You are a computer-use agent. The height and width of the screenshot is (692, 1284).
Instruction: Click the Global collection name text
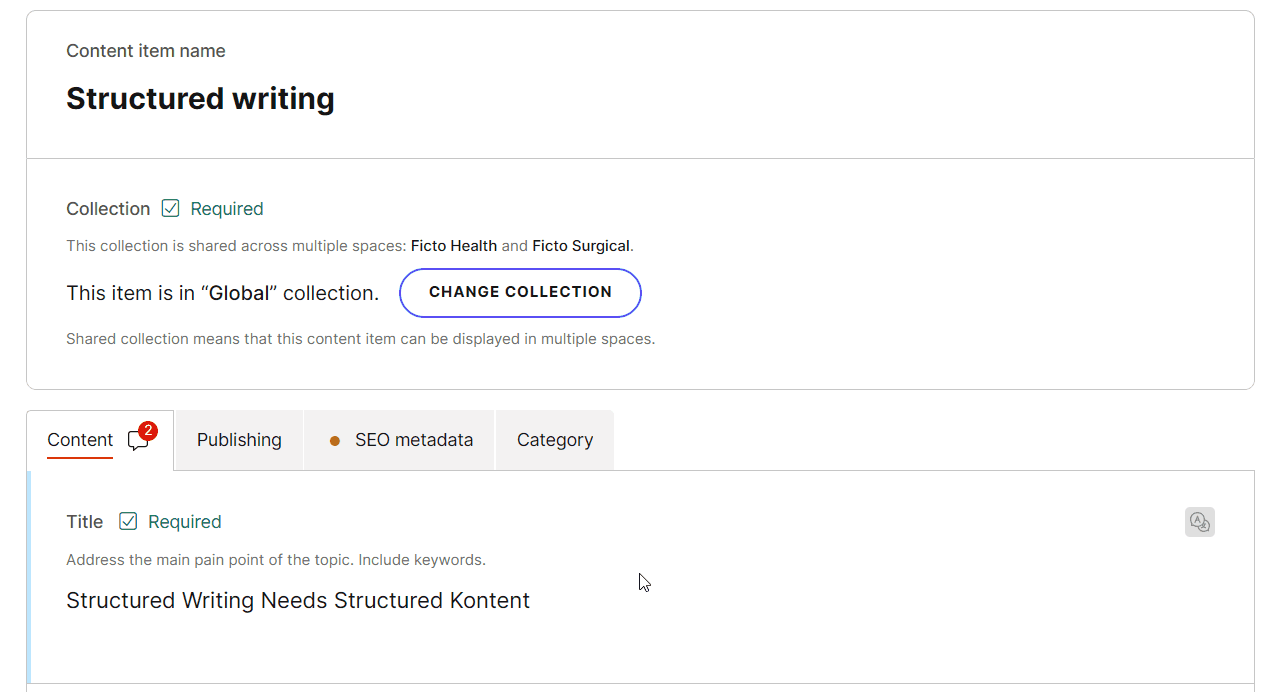(x=239, y=292)
